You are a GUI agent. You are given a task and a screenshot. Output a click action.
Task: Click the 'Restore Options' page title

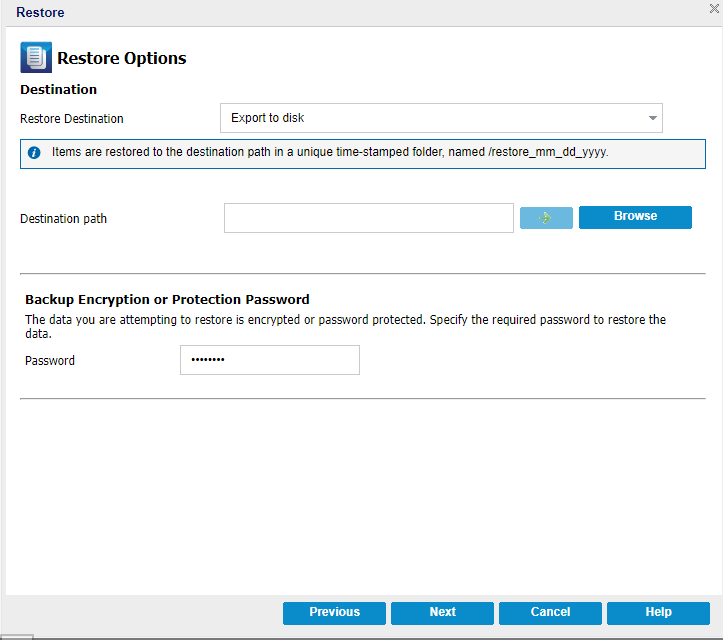point(122,58)
